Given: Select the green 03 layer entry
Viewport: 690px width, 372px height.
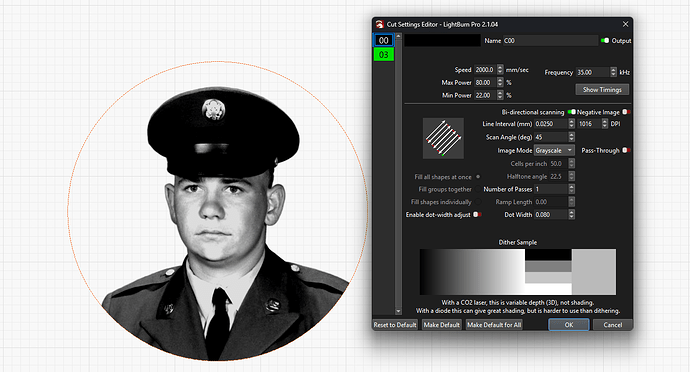Looking at the screenshot, I should pos(383,55).
